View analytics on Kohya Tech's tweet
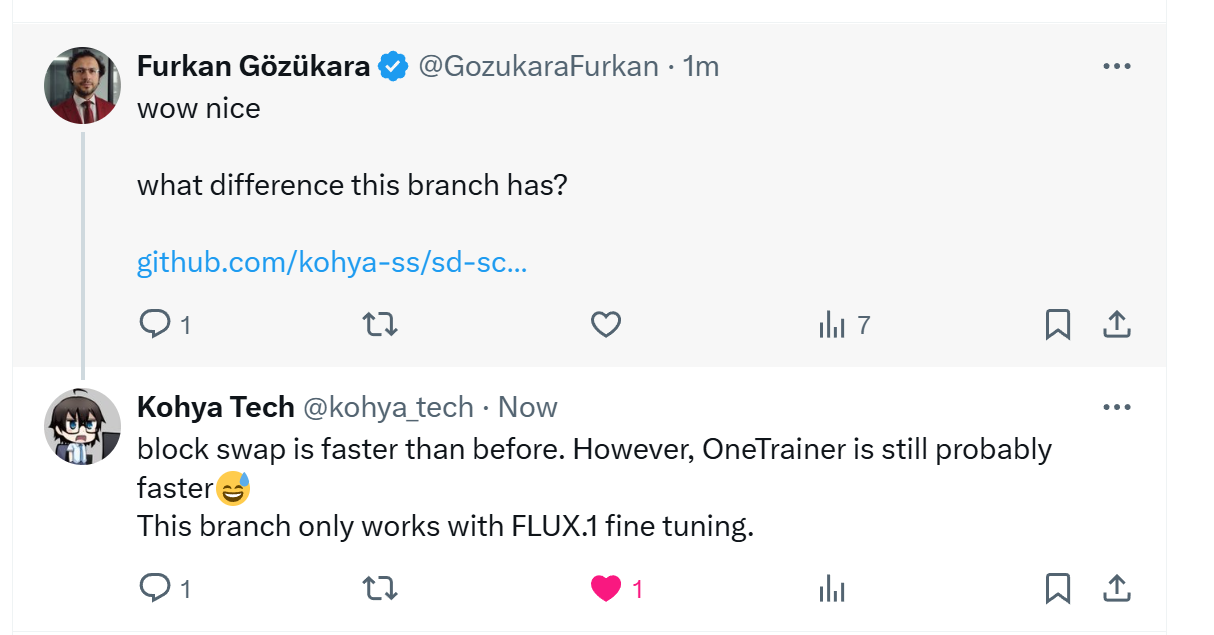The image size is (1214, 635). [x=833, y=588]
